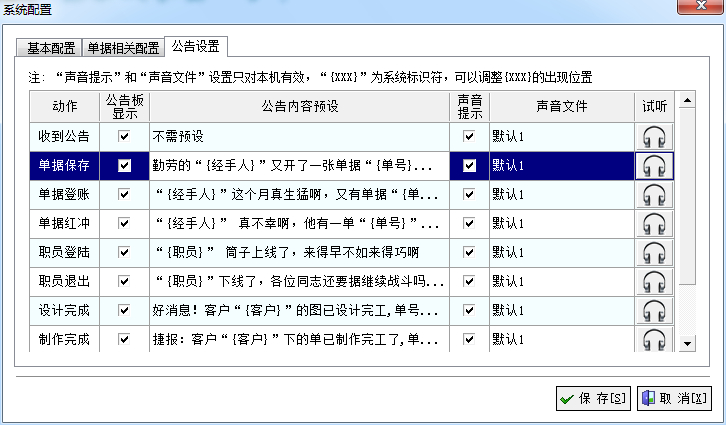This screenshot has height=425, width=726.
Task: Uncheck 公告板显示 for 职员登陆 row
Action: tap(124, 252)
